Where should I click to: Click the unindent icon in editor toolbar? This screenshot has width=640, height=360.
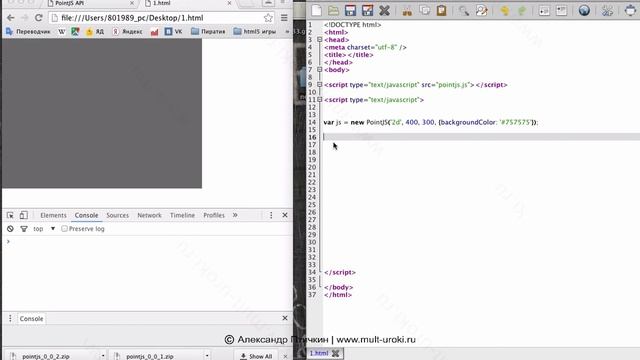point(562,10)
